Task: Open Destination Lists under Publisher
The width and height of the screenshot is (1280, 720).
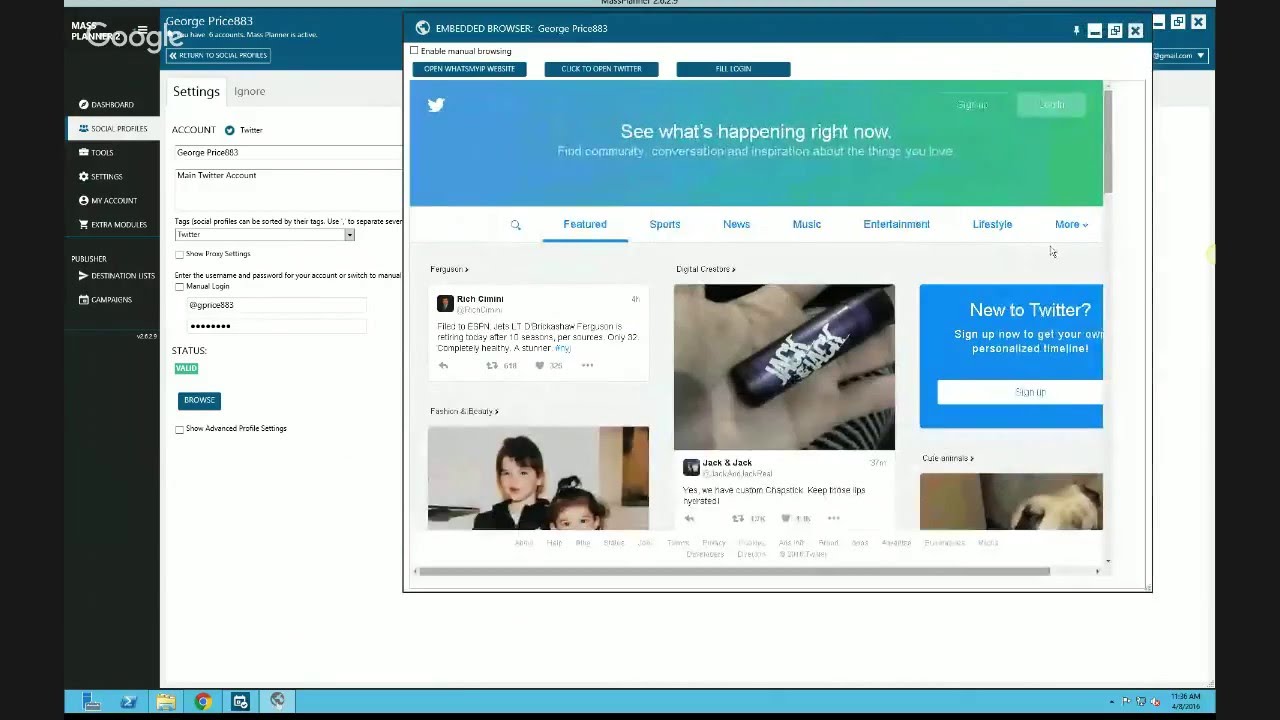Action: pos(117,275)
